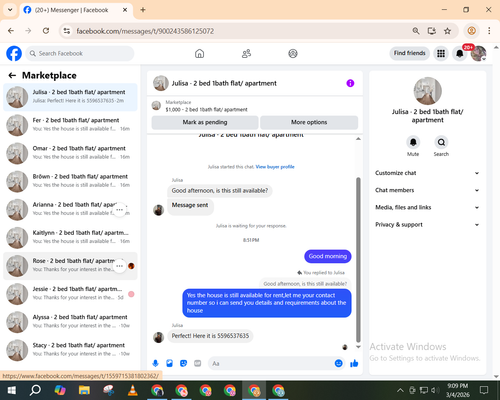The height and width of the screenshot is (400, 500).
Task: Open Windows Start menu
Action: (x=12, y=390)
